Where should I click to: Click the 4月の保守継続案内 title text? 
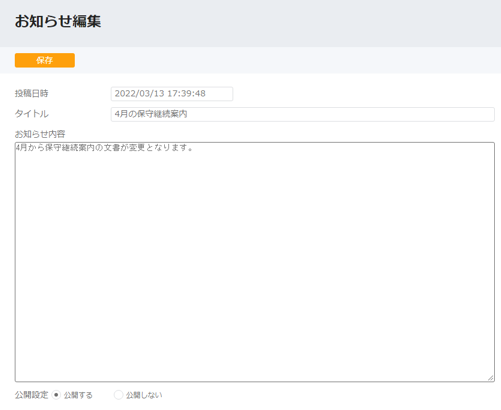151,114
